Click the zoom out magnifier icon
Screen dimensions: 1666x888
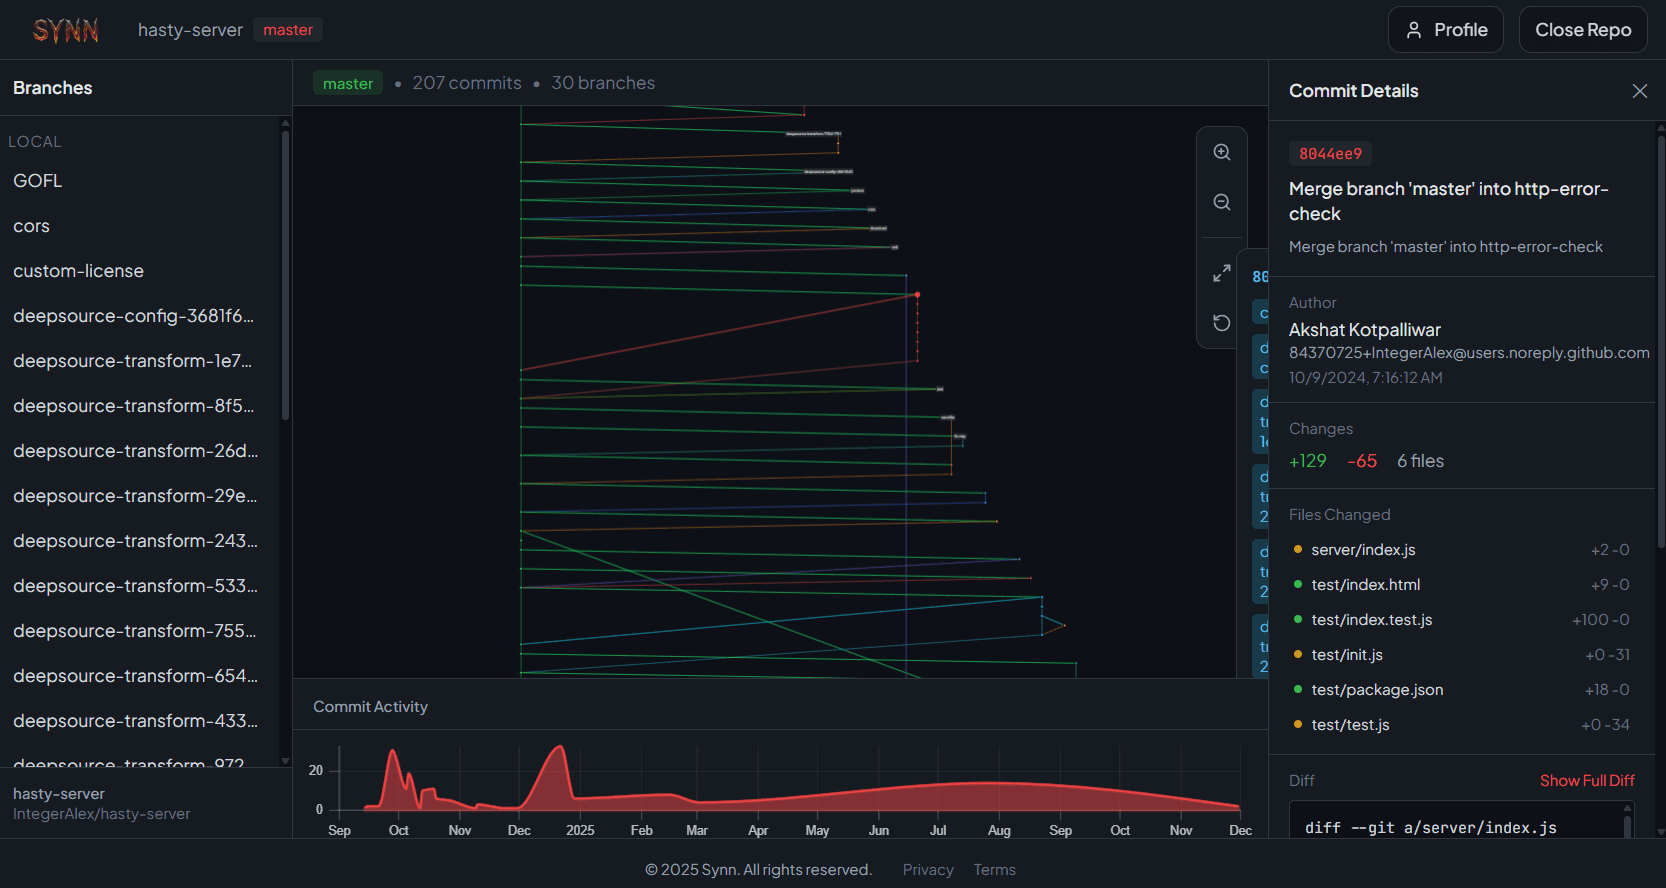pos(1221,202)
